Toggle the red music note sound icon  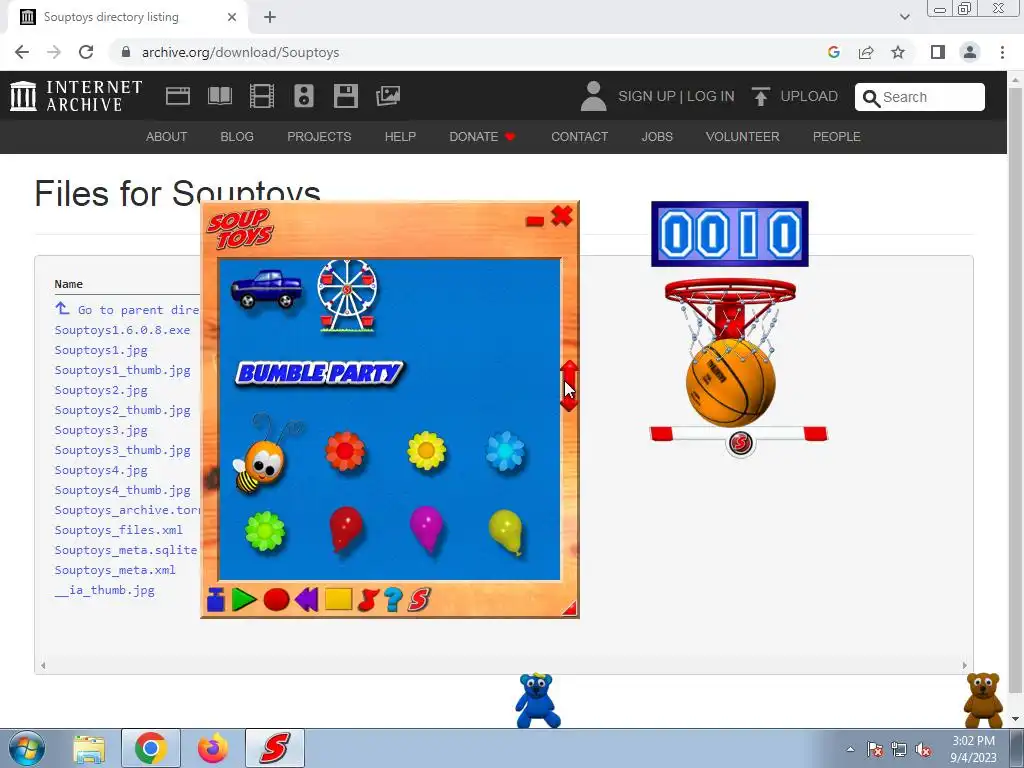(368, 600)
